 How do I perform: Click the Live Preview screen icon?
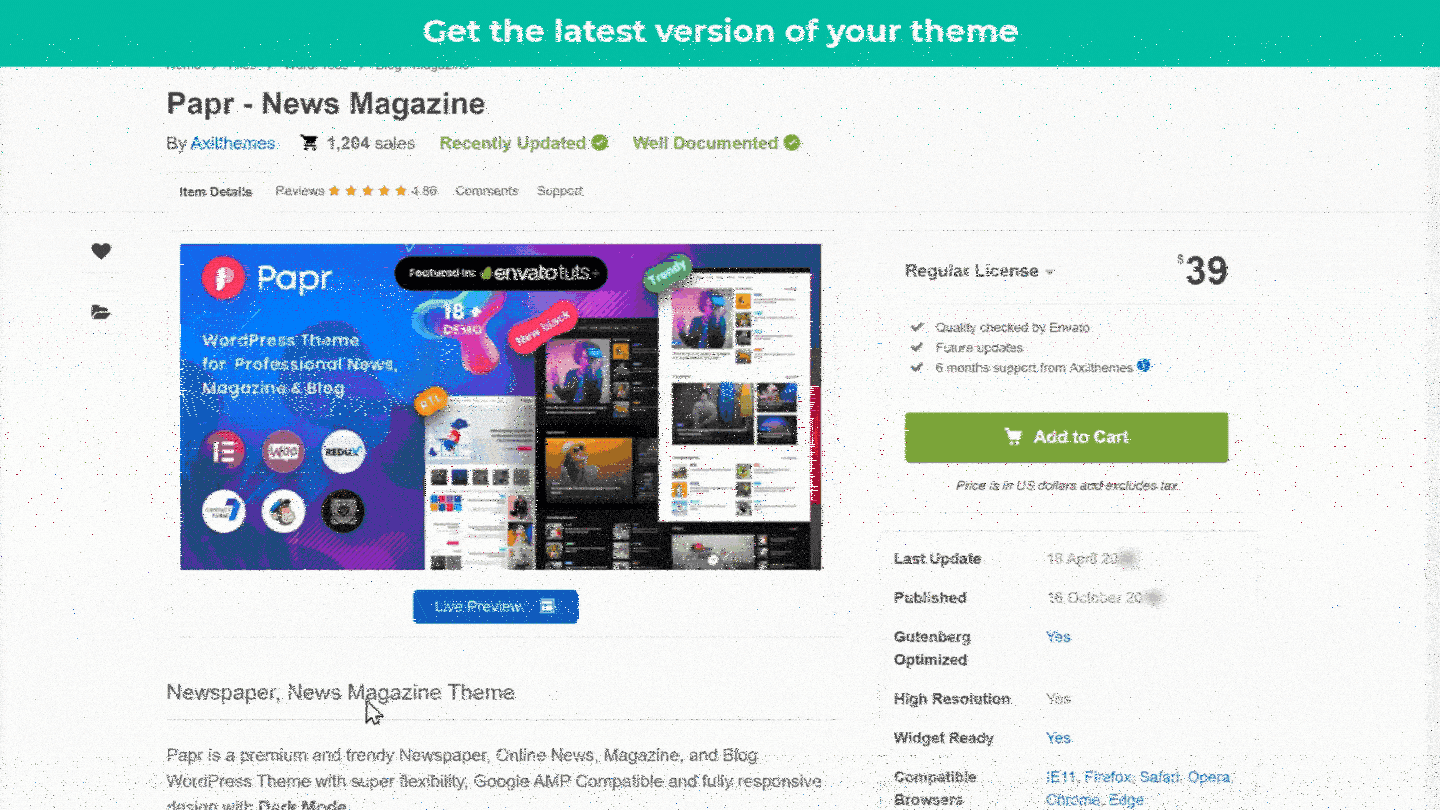(547, 606)
